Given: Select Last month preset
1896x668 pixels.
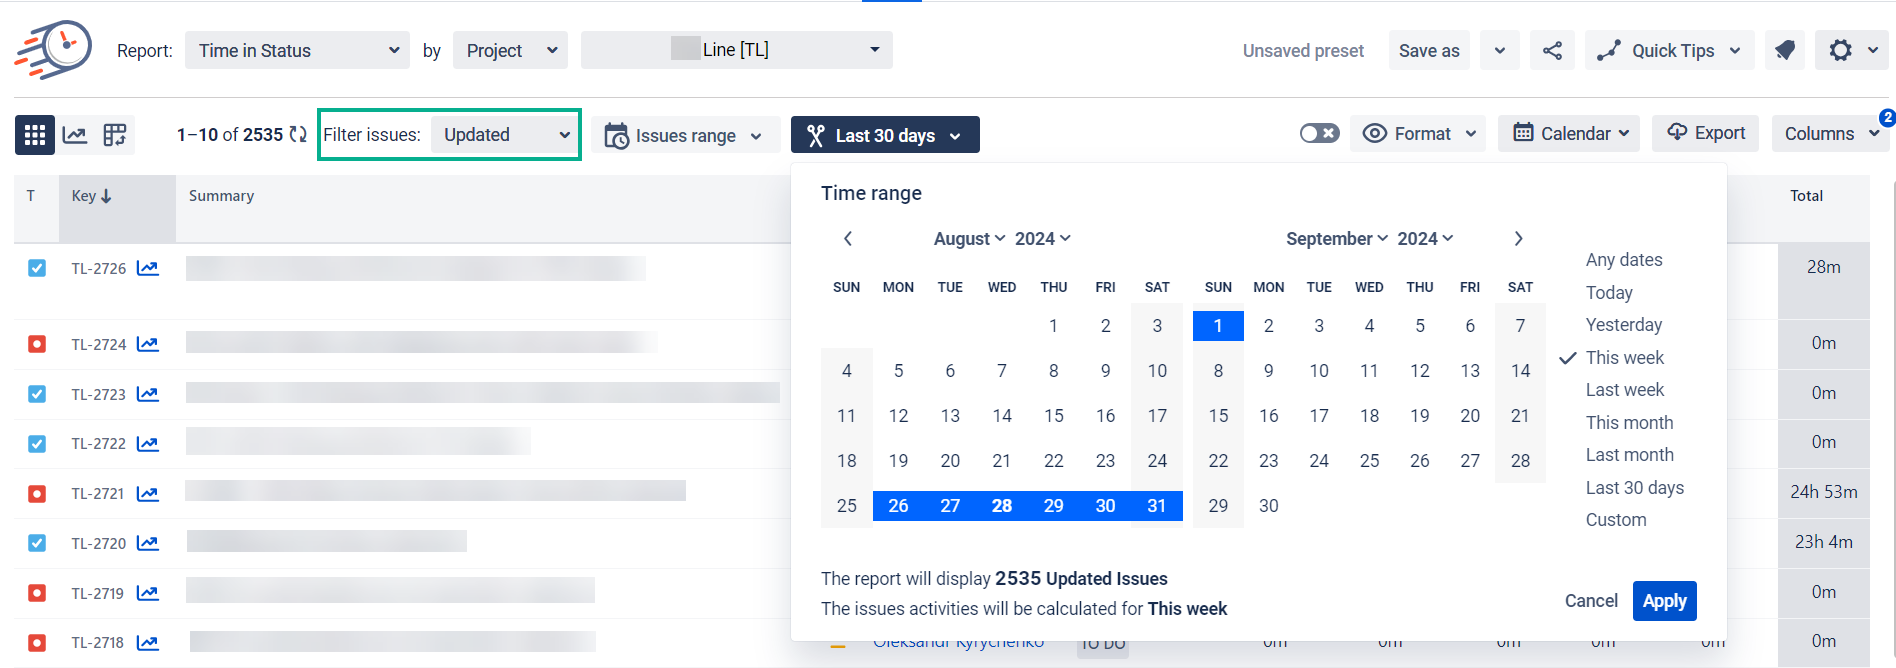Looking at the screenshot, I should 1629,455.
